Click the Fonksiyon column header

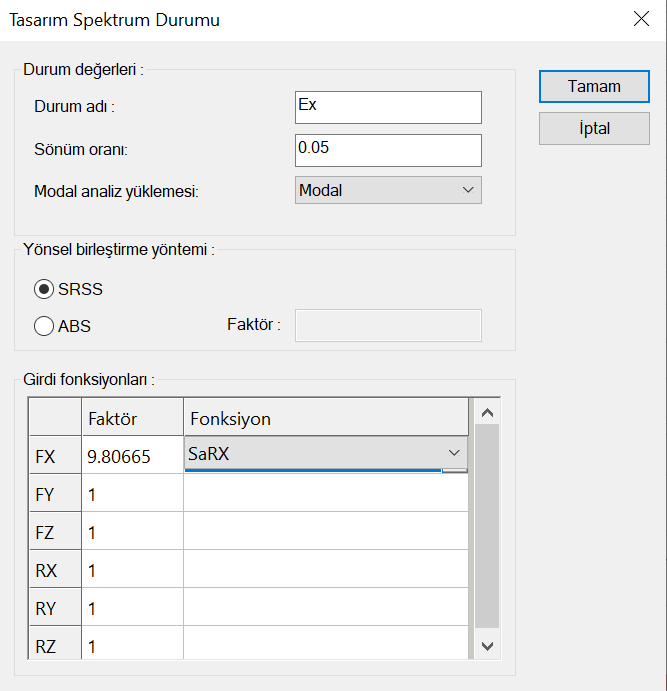(x=325, y=418)
